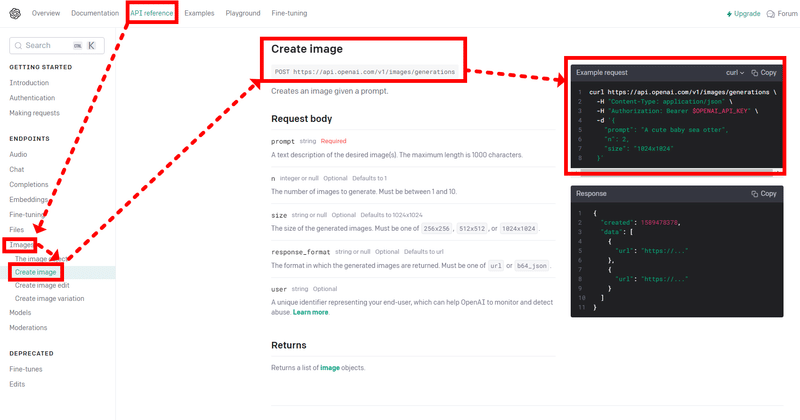800x420 pixels.
Task: Click the 512x512 size value
Action: (x=471, y=229)
